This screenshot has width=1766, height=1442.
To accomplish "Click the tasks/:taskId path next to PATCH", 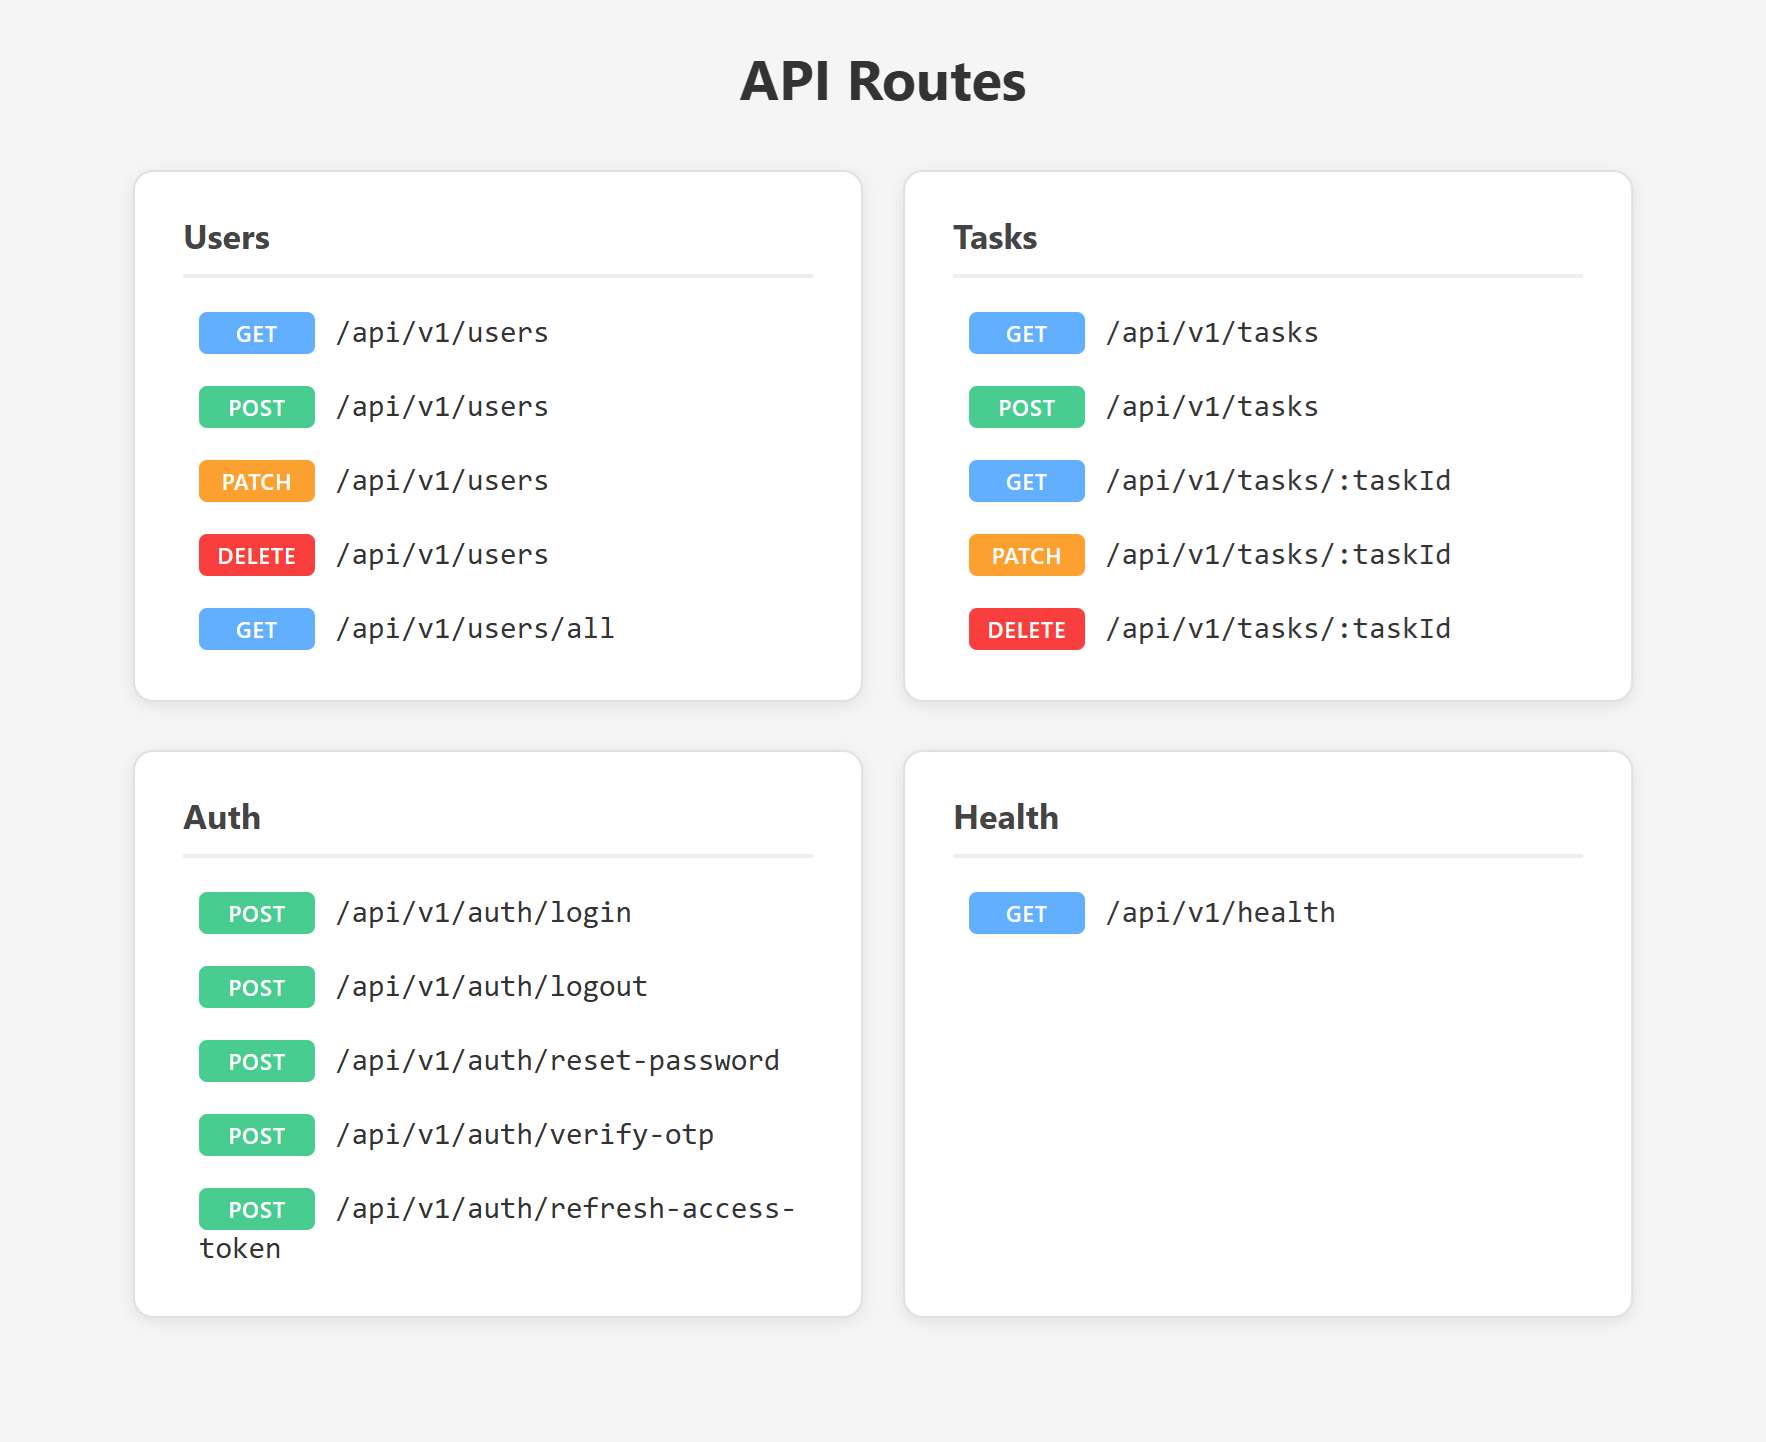I will pos(1278,555).
